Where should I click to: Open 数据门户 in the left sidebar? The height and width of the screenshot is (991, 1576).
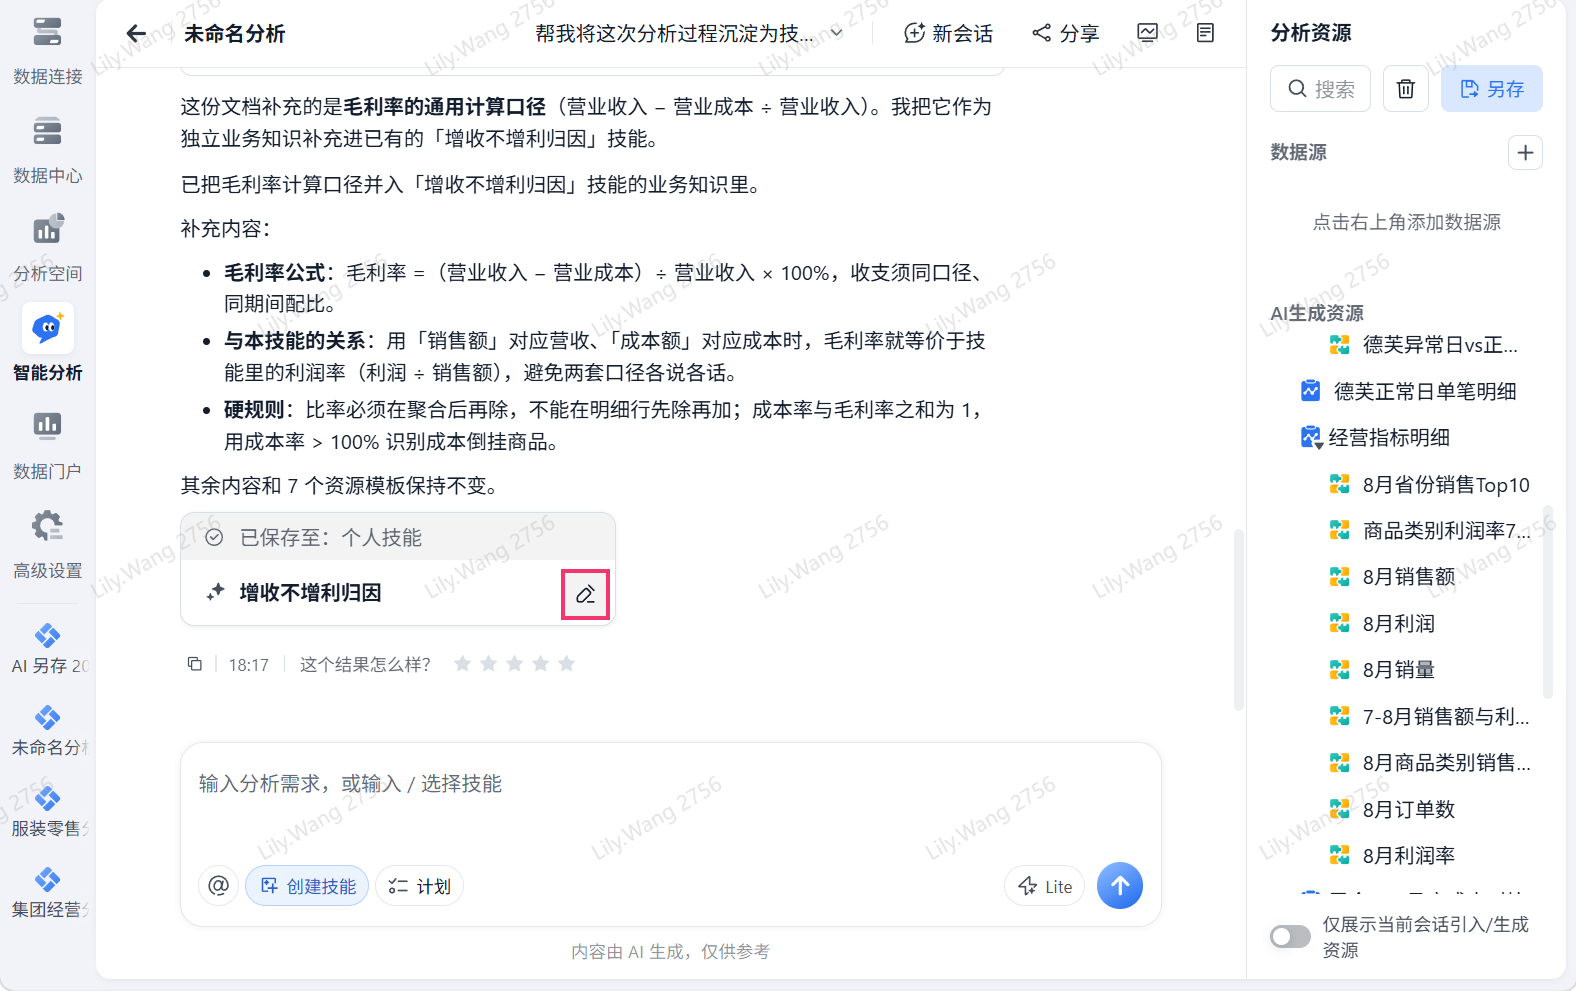pos(47,445)
